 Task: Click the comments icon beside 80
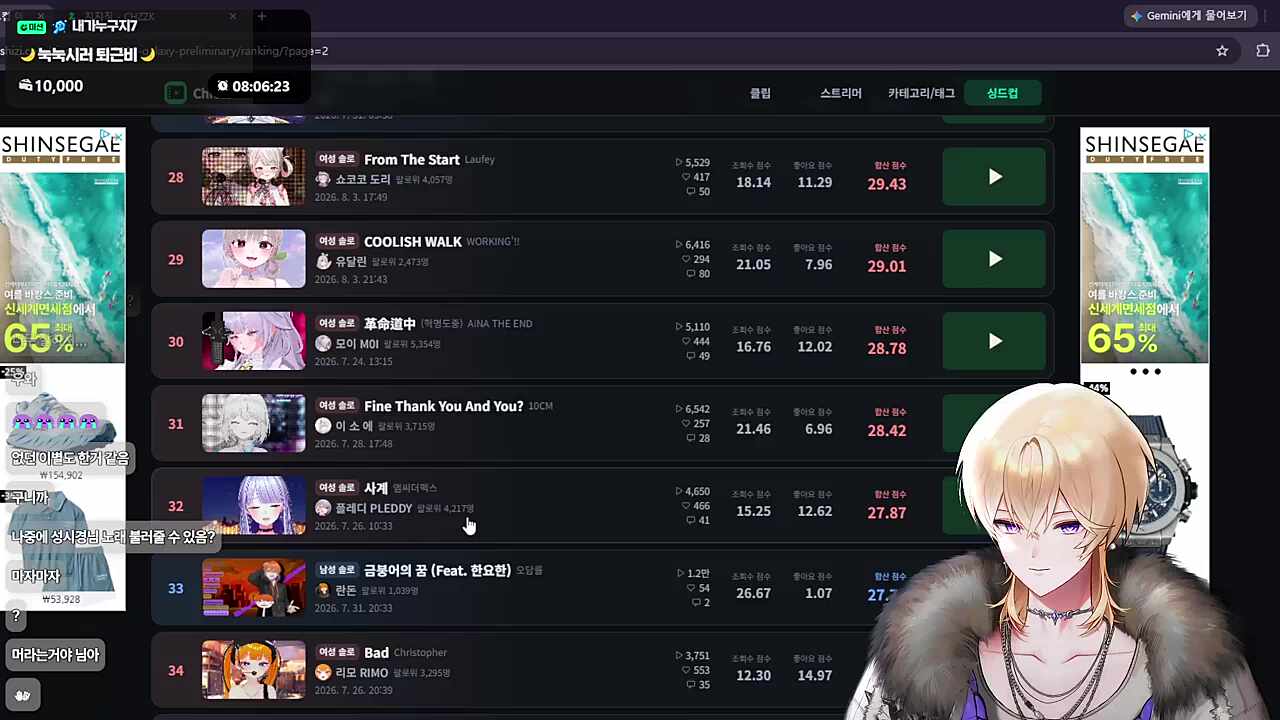point(691,274)
